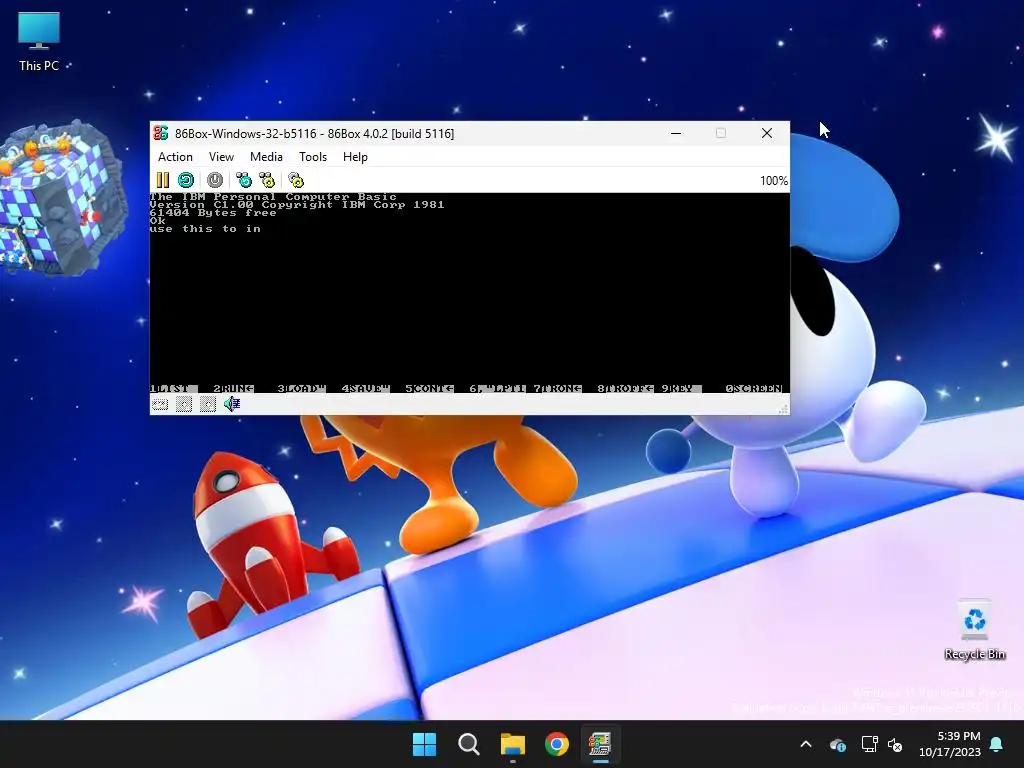
Task: Open the Tools menu
Action: pos(313,157)
